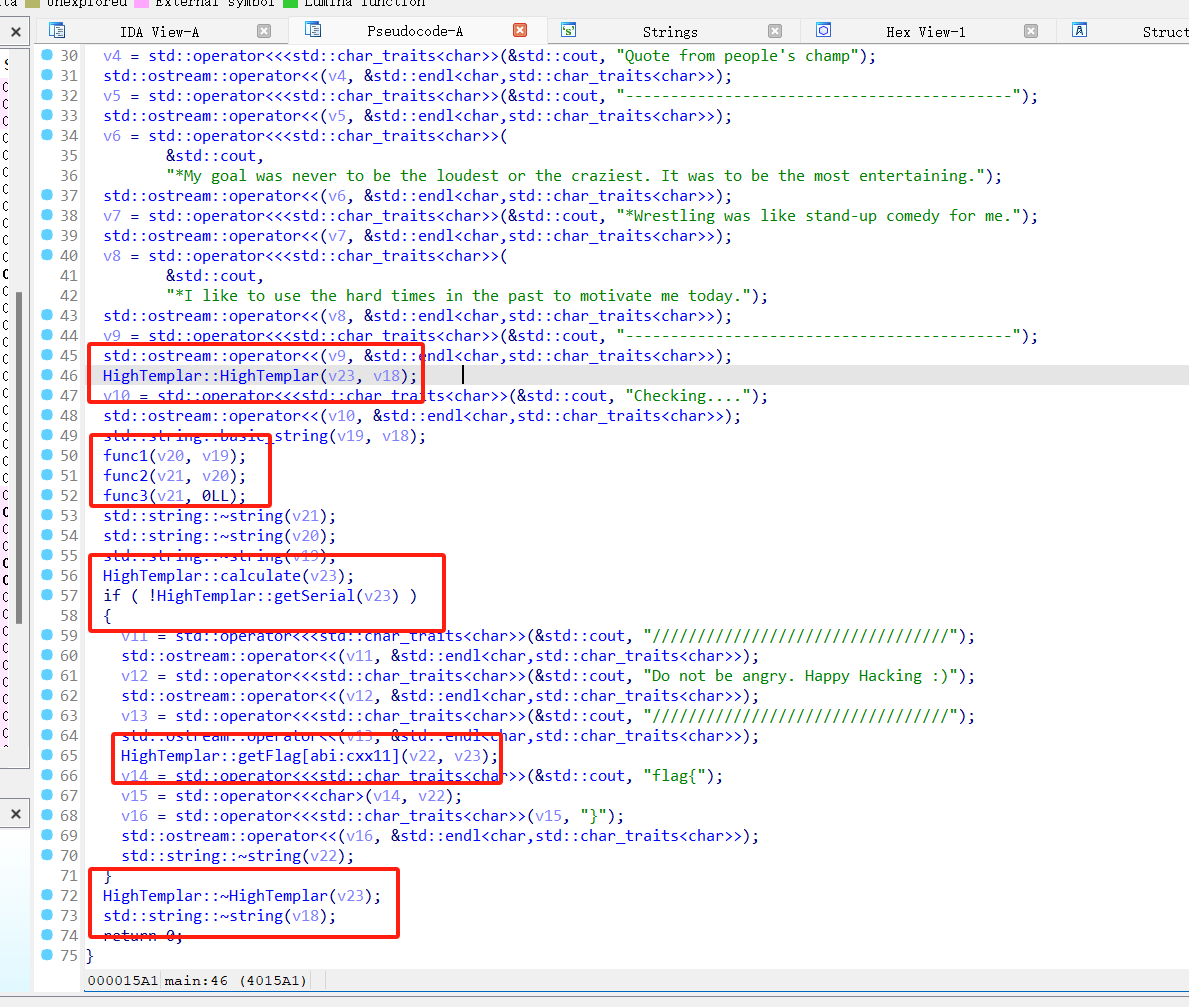Toggle breakpoint dot on line 56

point(47,575)
